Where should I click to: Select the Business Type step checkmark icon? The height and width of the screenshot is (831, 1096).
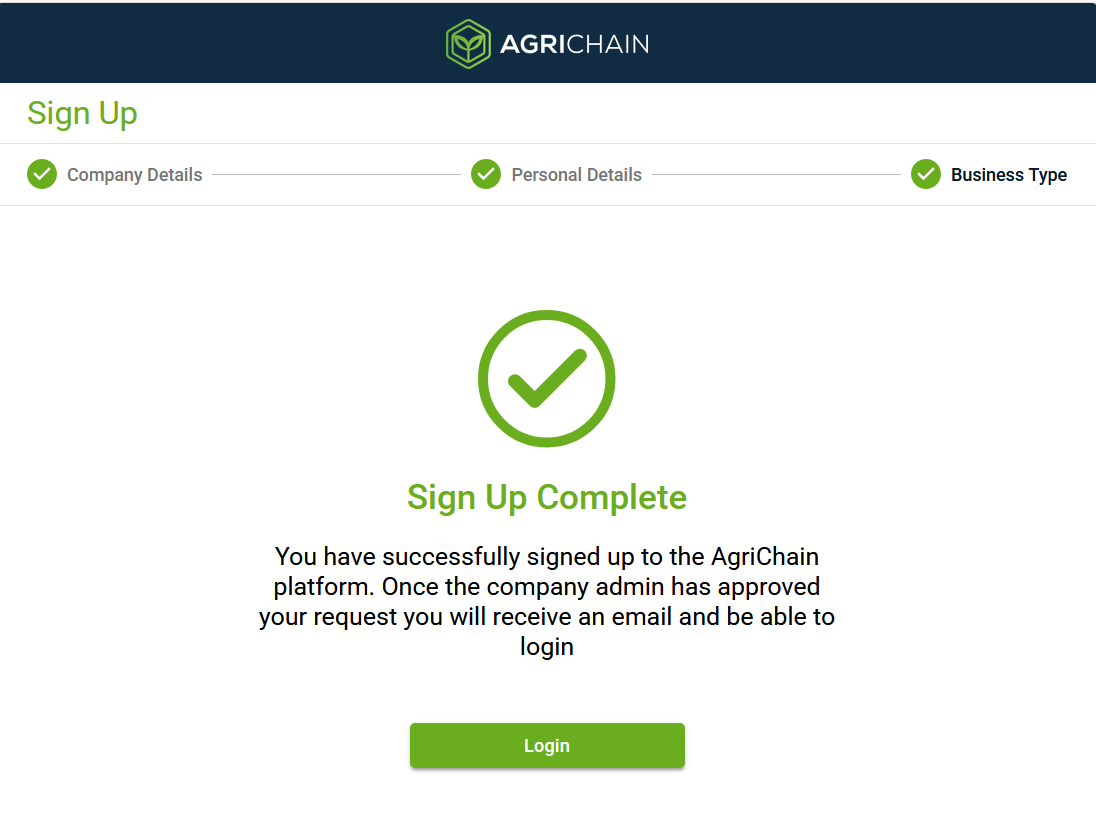(926, 174)
